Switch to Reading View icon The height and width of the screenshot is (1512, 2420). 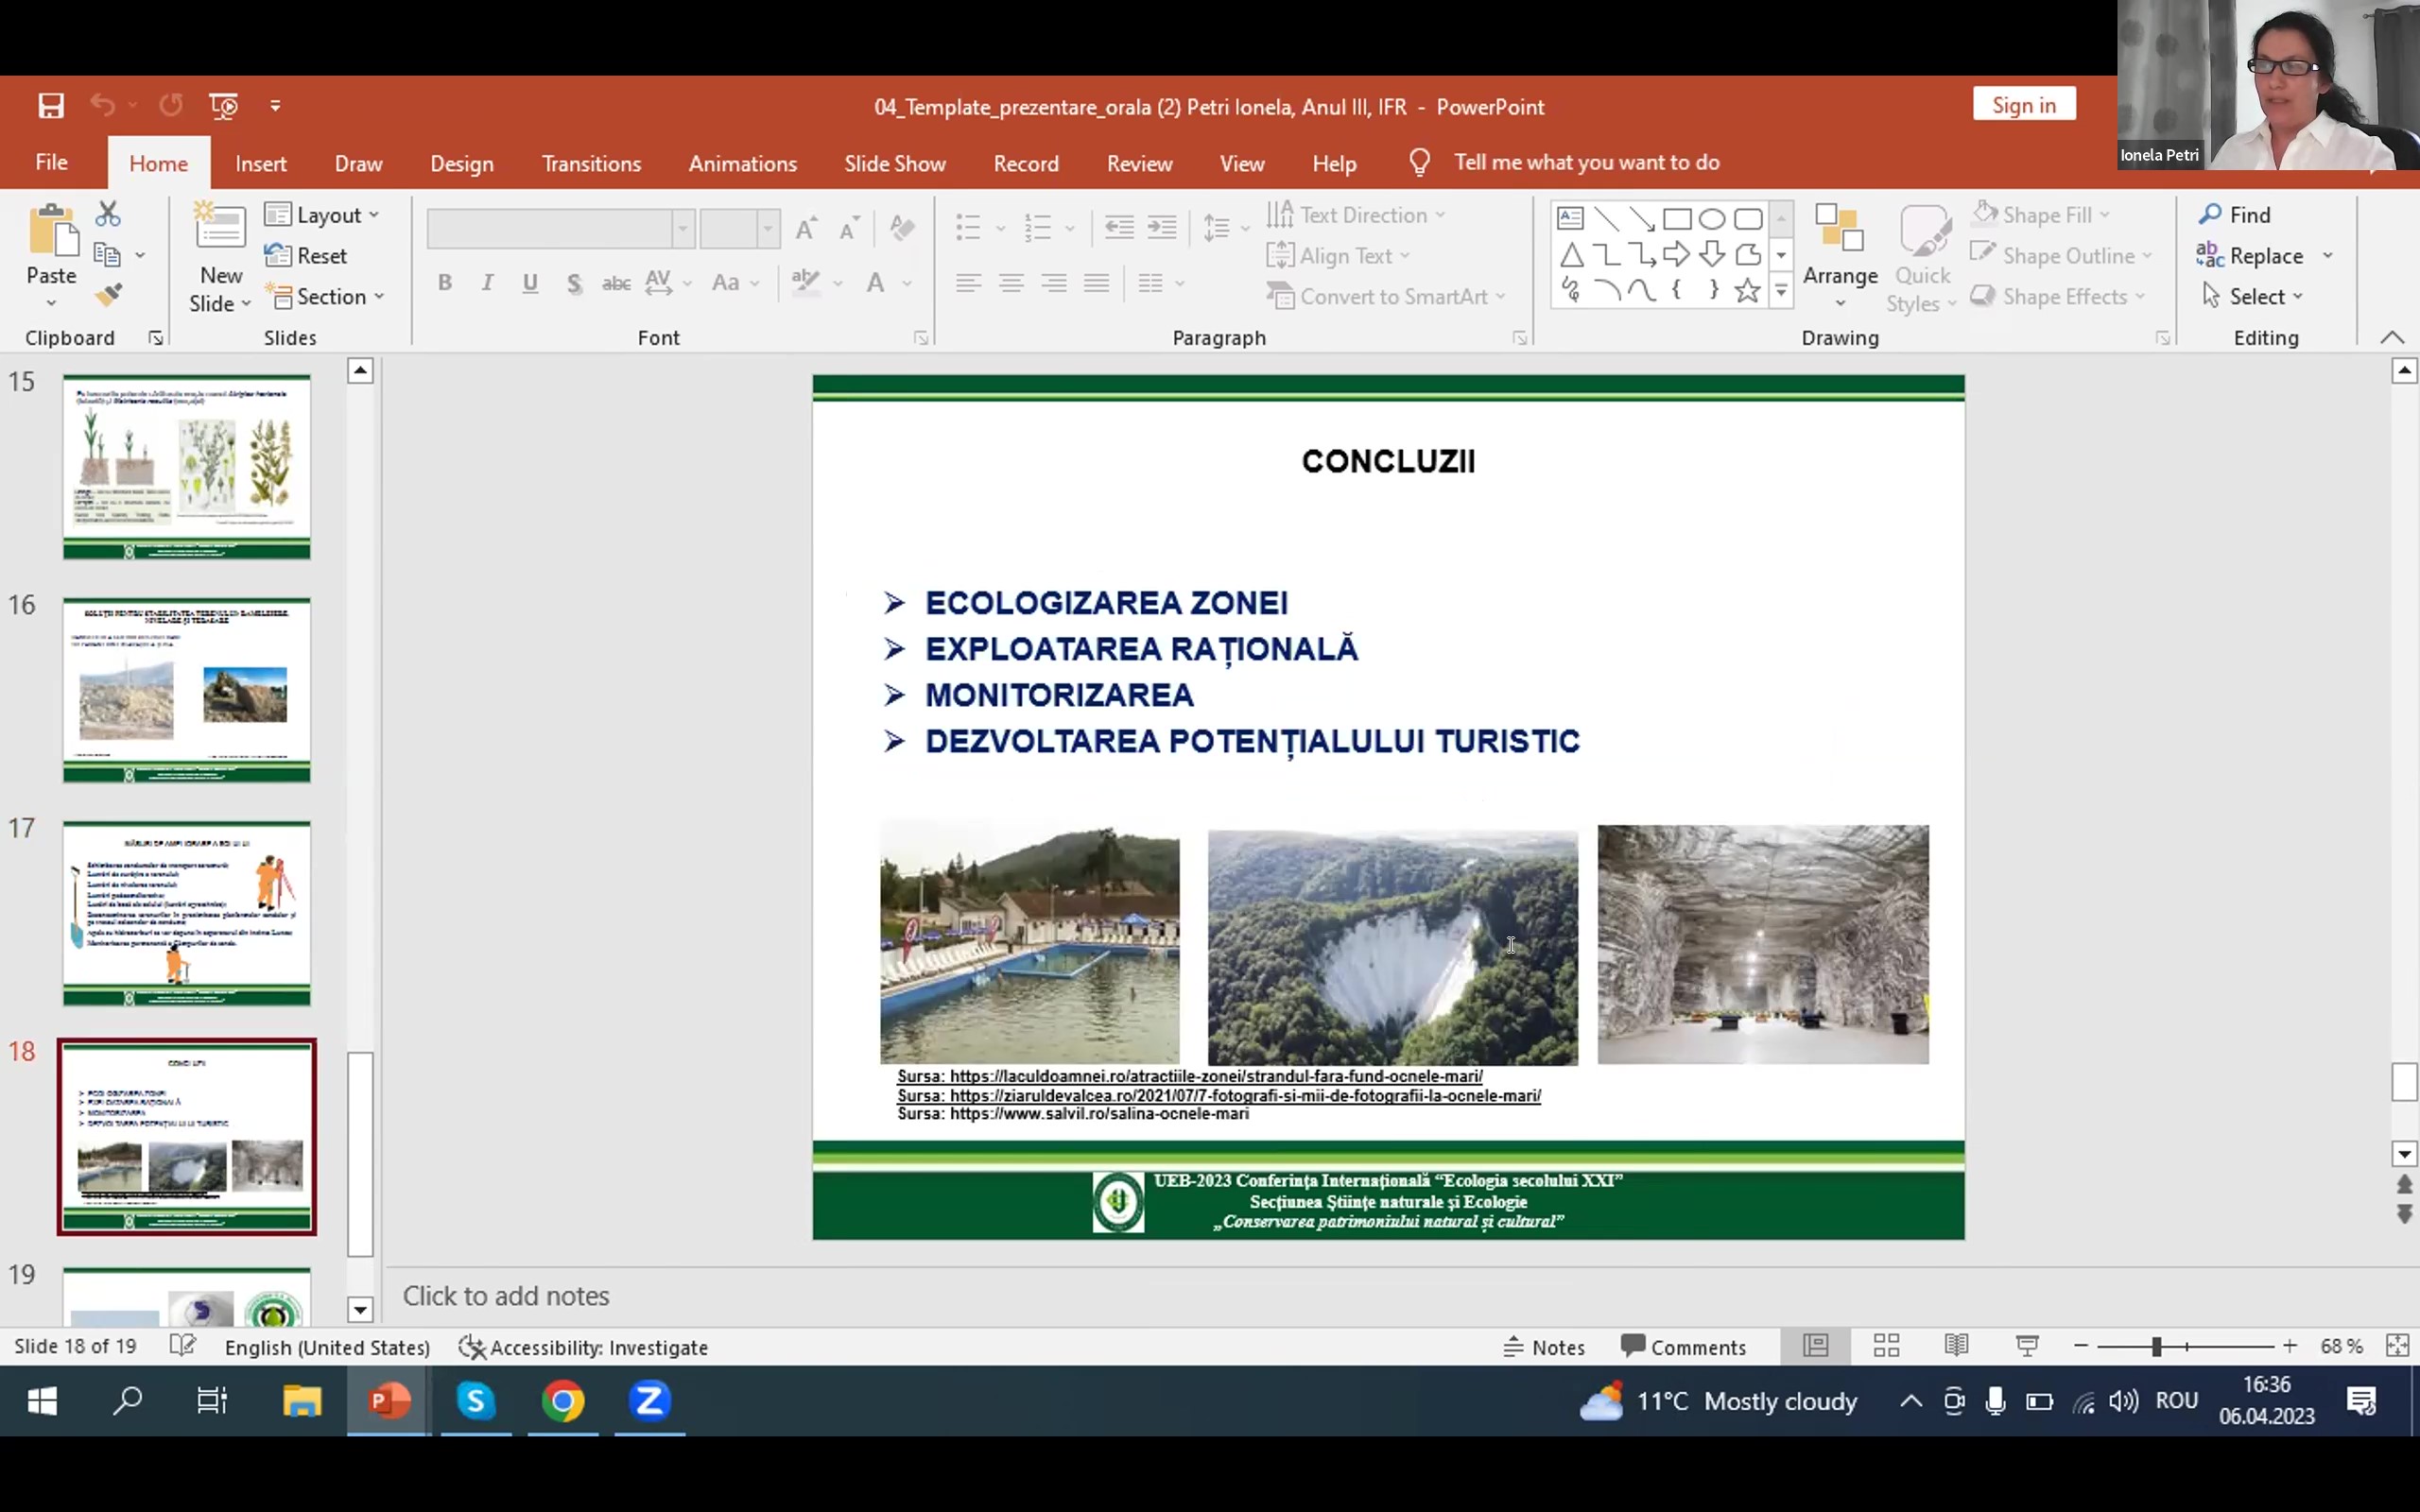click(1956, 1346)
